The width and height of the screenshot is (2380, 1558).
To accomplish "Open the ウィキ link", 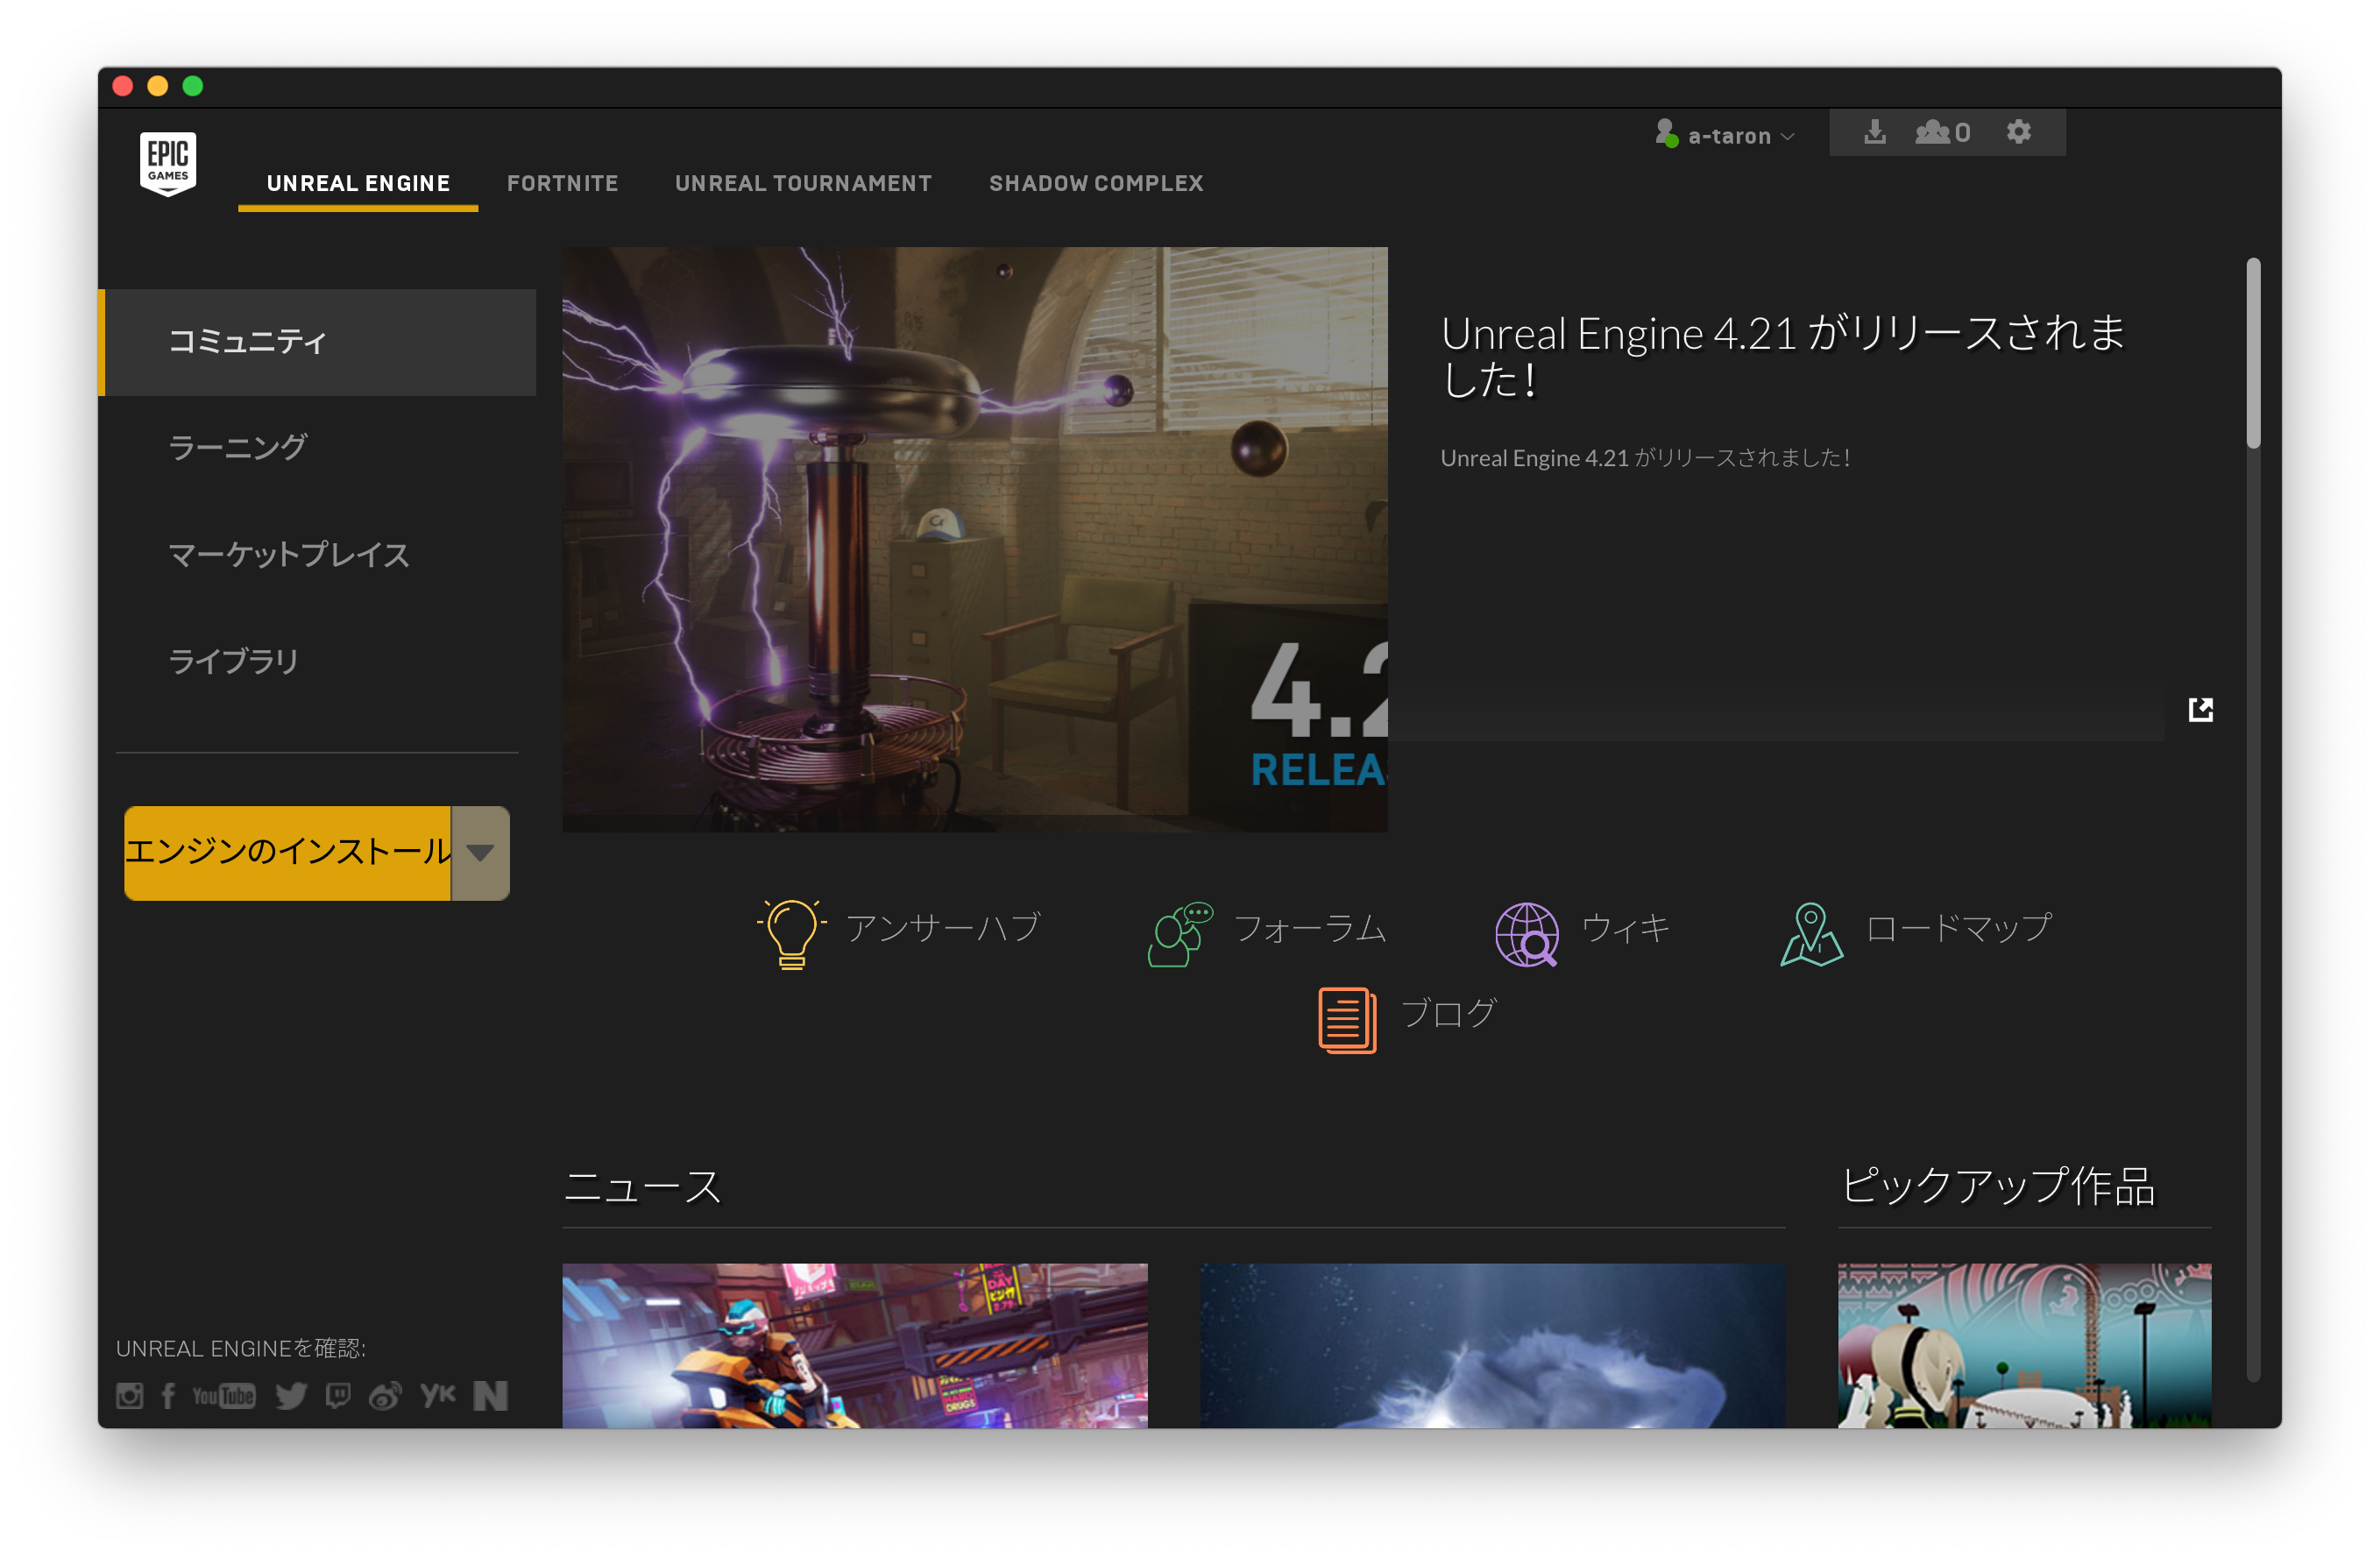I will tap(1625, 927).
